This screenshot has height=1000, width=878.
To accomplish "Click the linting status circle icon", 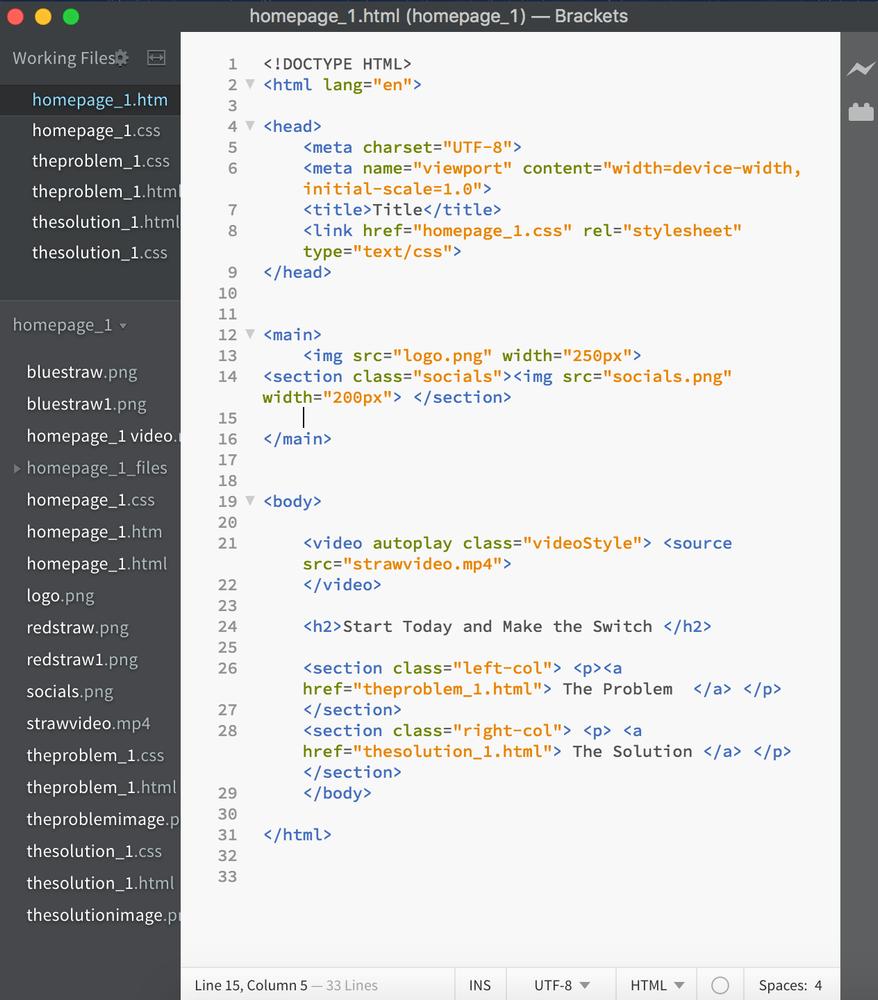I will pos(720,985).
